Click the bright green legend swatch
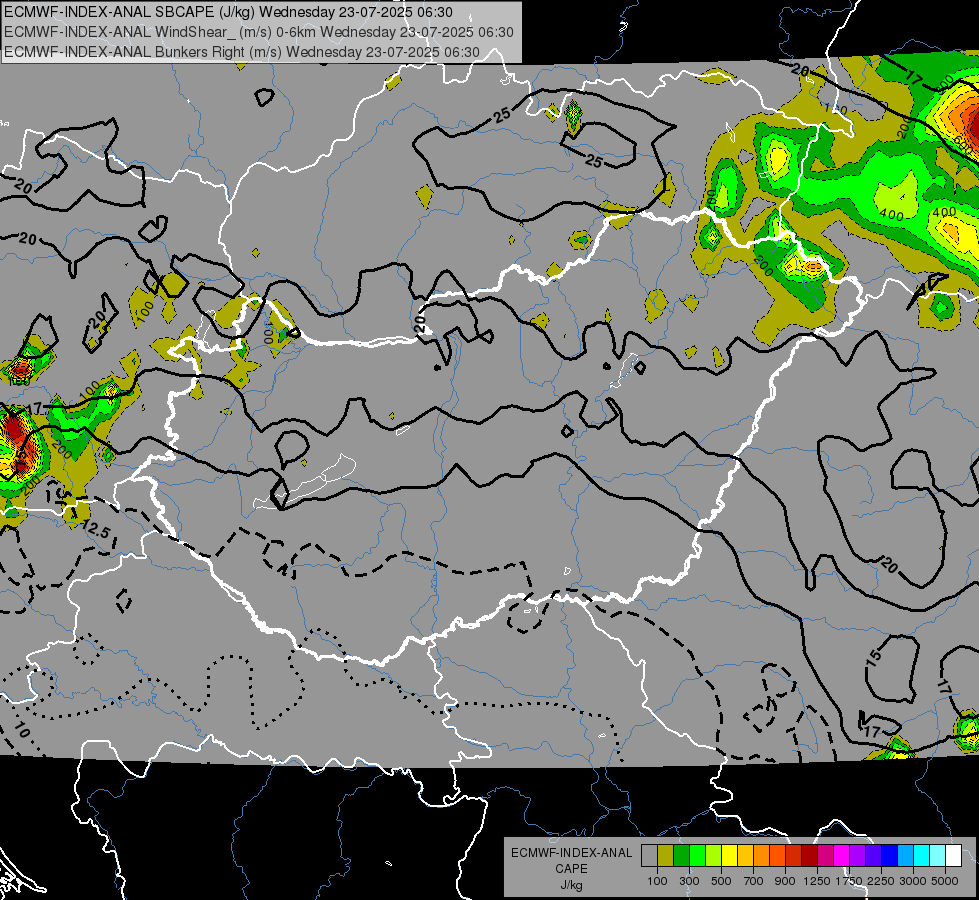This screenshot has height=900, width=979. click(x=697, y=856)
